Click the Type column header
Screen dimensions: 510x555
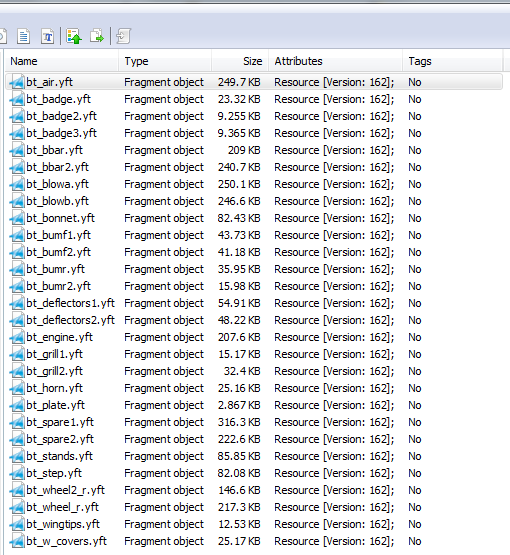point(165,61)
